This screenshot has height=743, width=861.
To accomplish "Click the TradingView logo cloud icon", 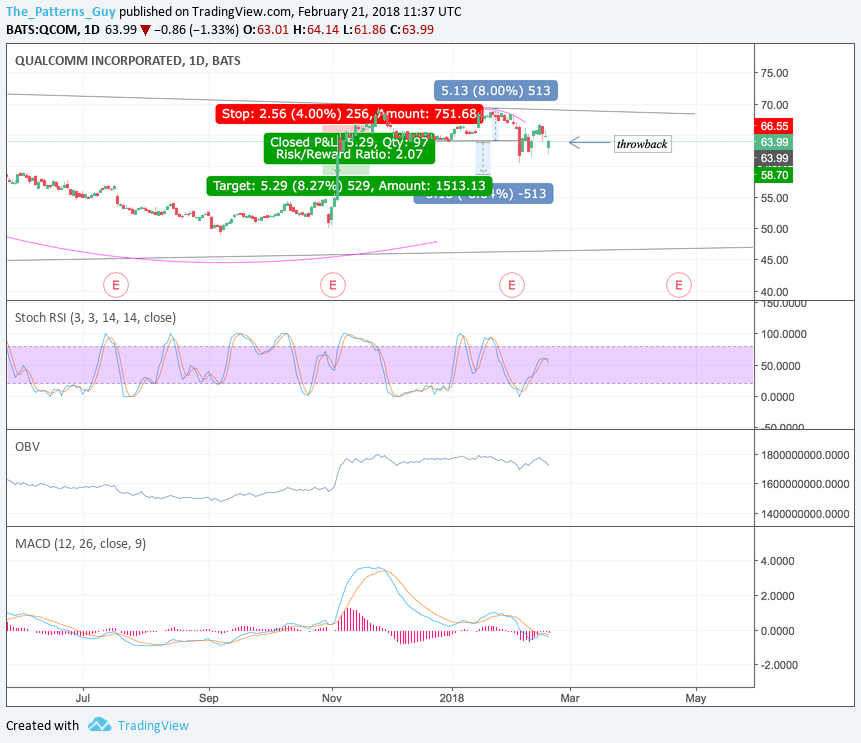I will point(99,725).
